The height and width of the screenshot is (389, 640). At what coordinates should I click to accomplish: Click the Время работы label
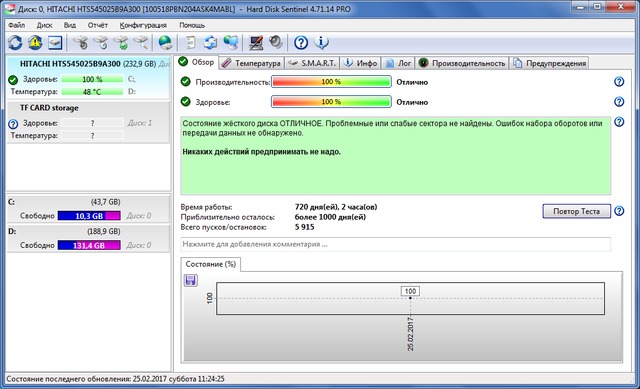coord(206,207)
